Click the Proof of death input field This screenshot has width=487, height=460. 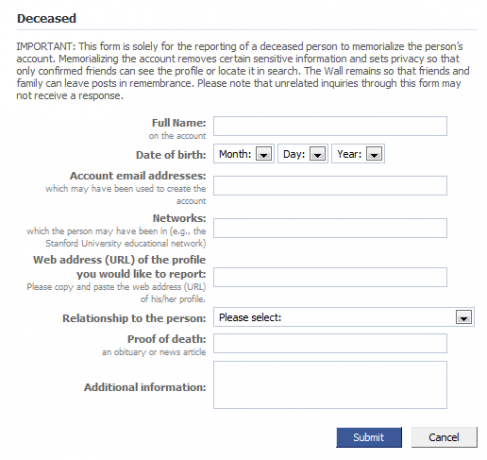[330, 343]
